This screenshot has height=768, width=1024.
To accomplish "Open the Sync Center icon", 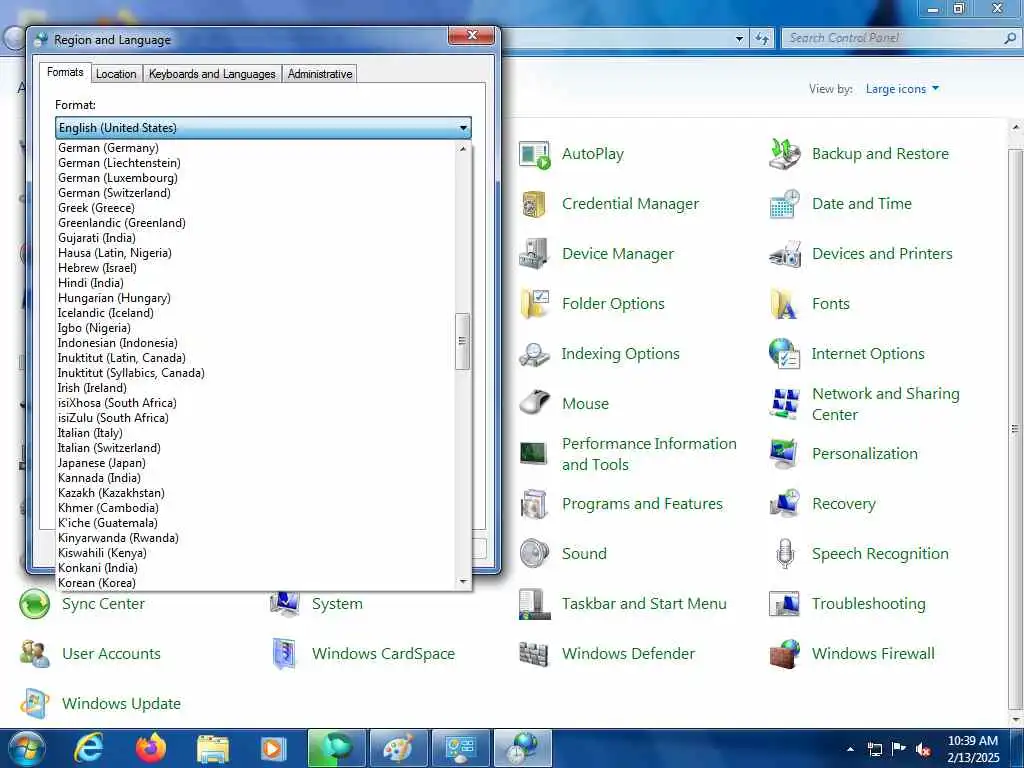I will [35, 603].
